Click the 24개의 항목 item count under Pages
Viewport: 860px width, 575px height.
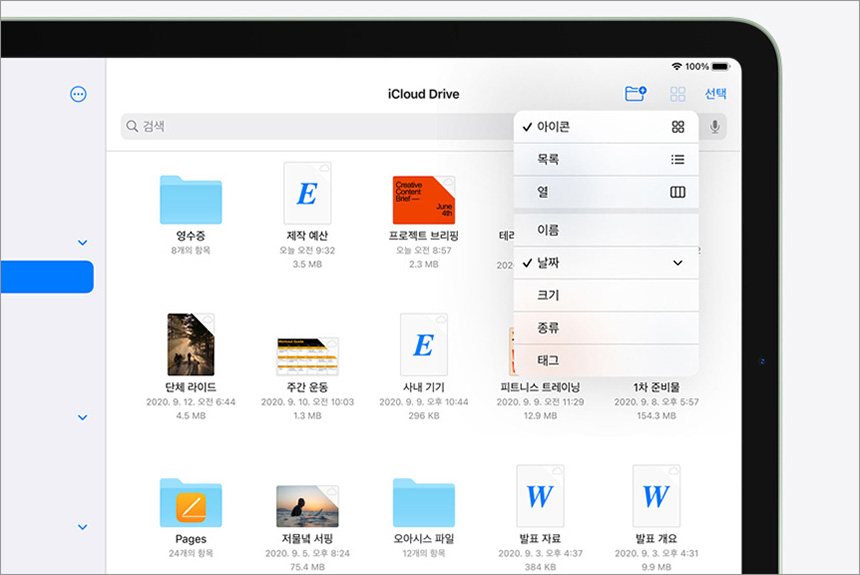[x=191, y=553]
